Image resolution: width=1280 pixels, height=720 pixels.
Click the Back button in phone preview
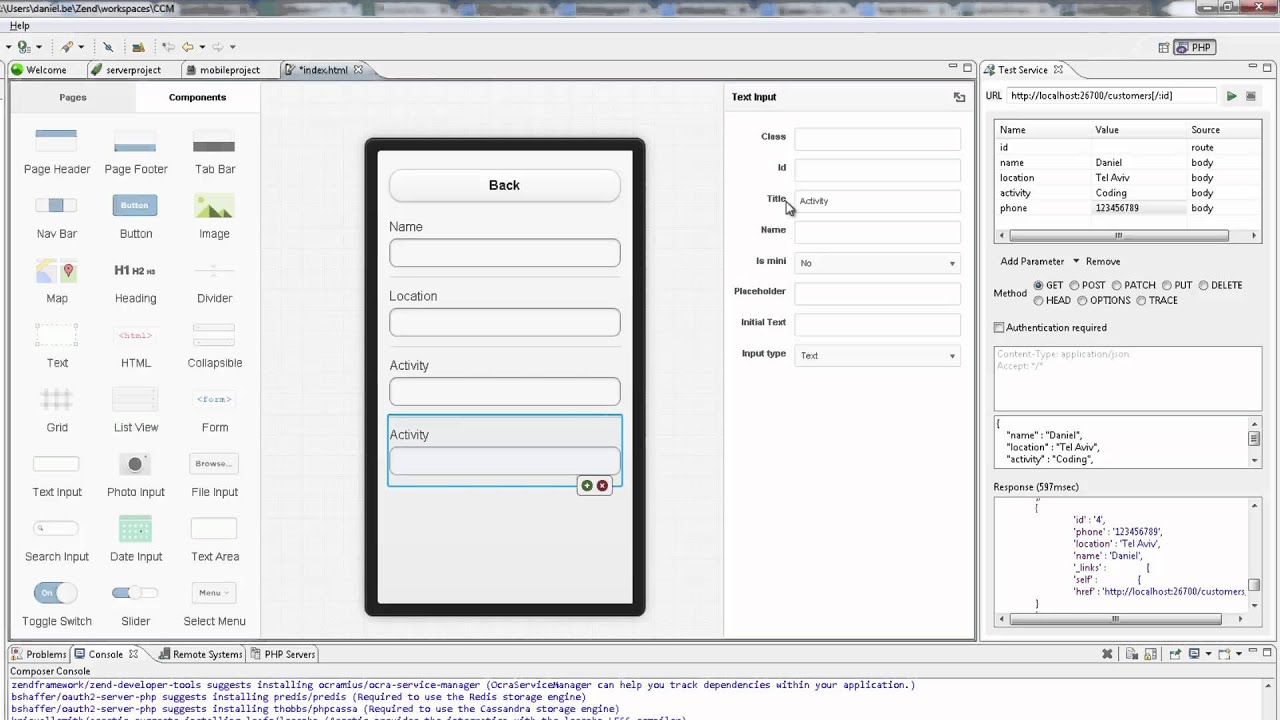pos(504,185)
